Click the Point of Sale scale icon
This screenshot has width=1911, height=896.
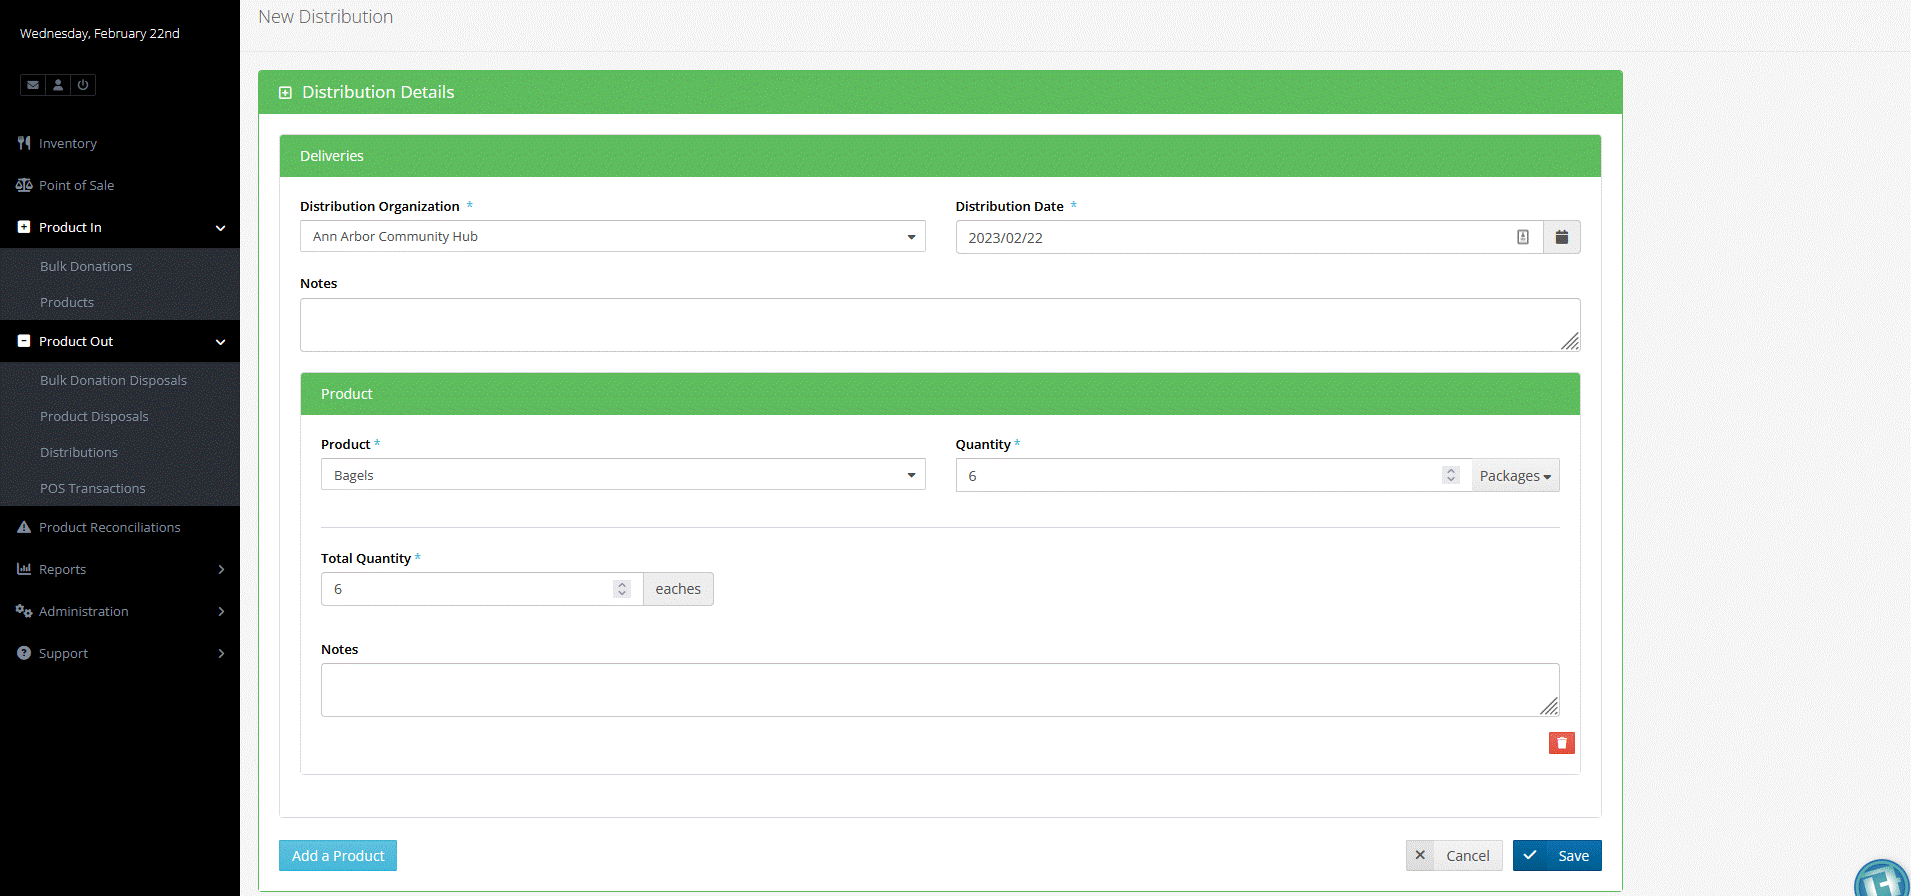point(24,185)
